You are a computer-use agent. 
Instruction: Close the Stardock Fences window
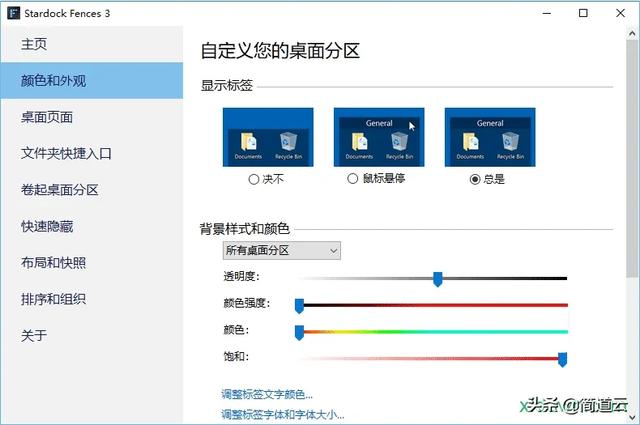coord(620,13)
